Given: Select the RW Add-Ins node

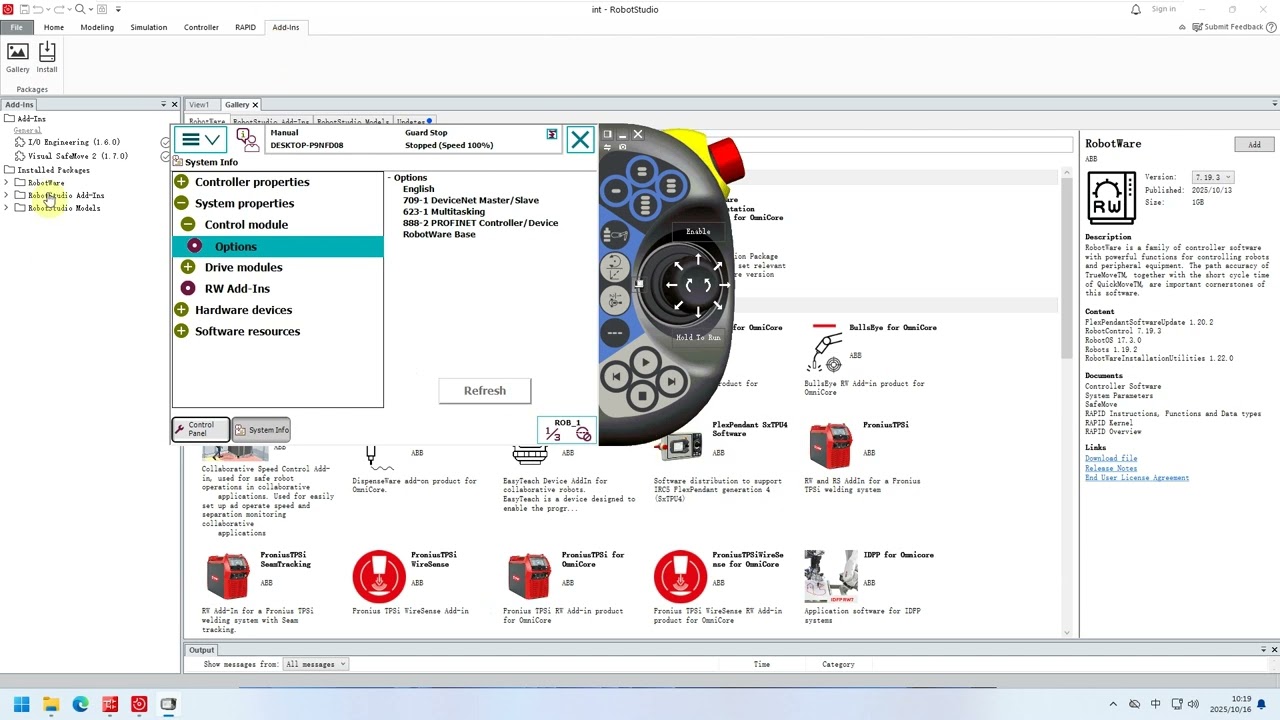Looking at the screenshot, I should [237, 288].
